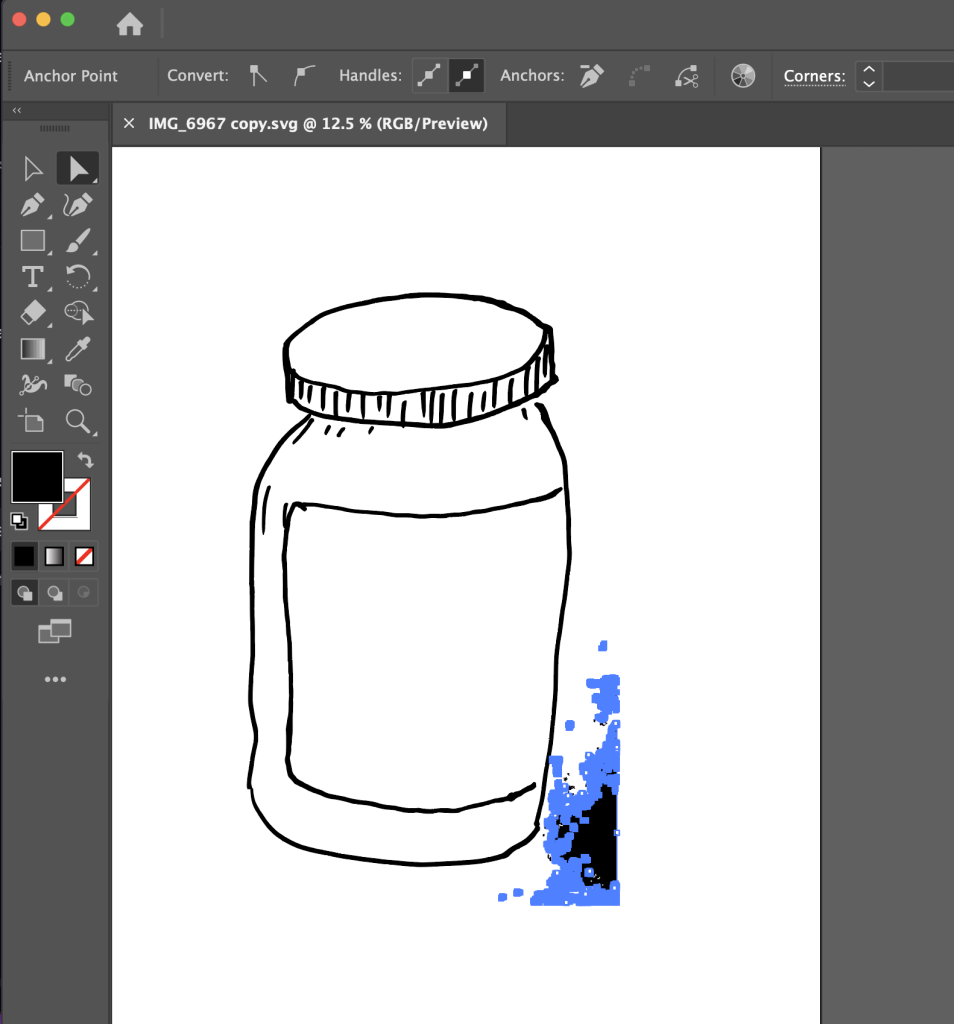Select the Direct Selection tool
954x1024 pixels.
click(77, 168)
